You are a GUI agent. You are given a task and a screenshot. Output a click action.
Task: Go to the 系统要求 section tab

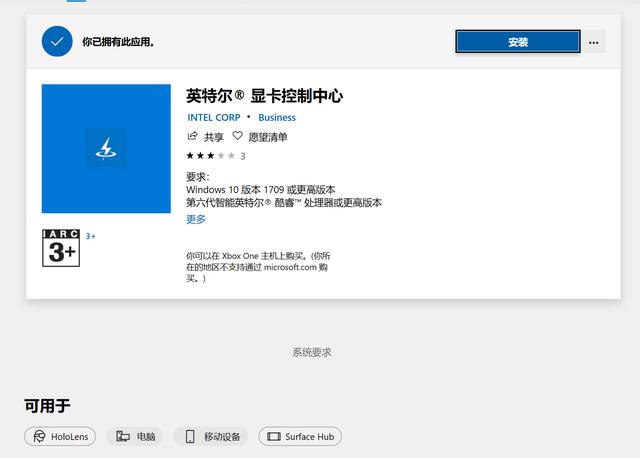tap(311, 352)
